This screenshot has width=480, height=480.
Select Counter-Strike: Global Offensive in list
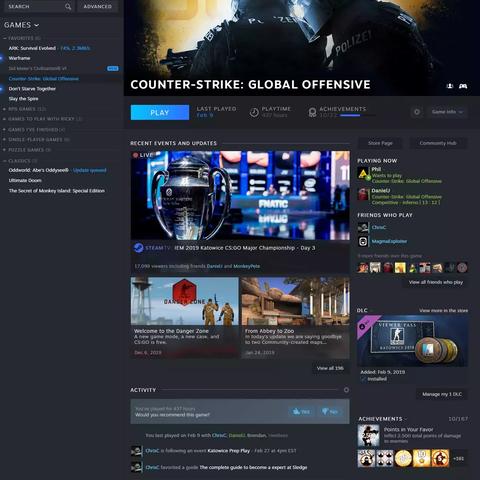click(44, 79)
